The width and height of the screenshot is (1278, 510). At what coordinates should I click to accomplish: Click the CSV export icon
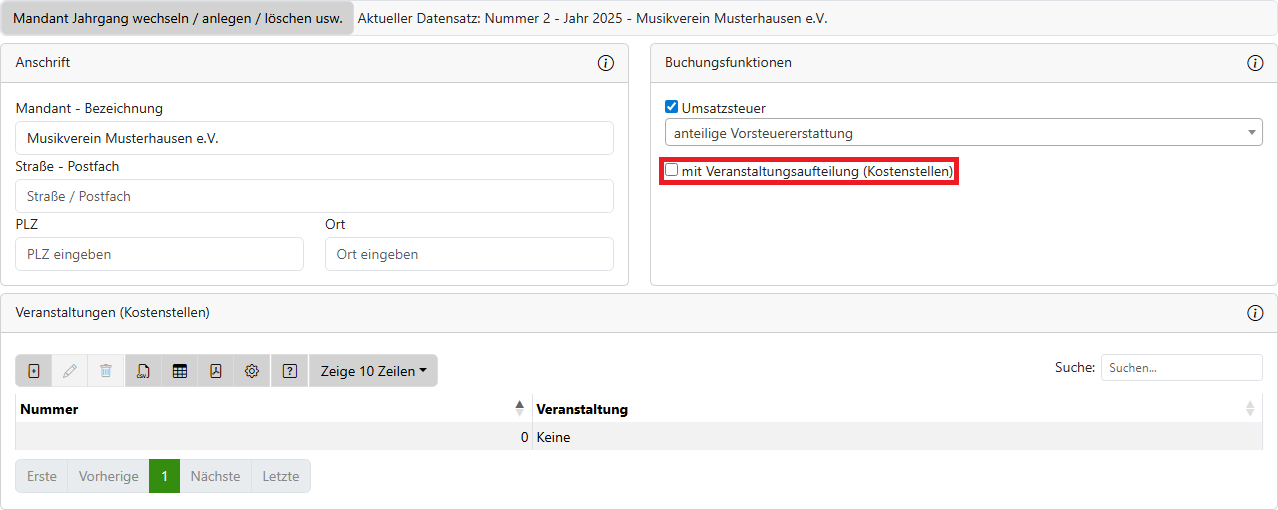tap(143, 371)
